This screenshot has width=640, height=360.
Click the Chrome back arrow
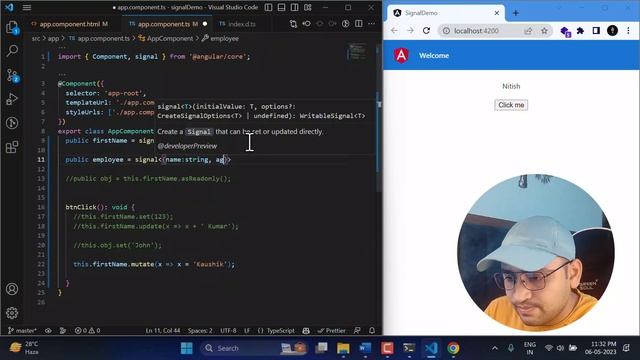point(394,31)
